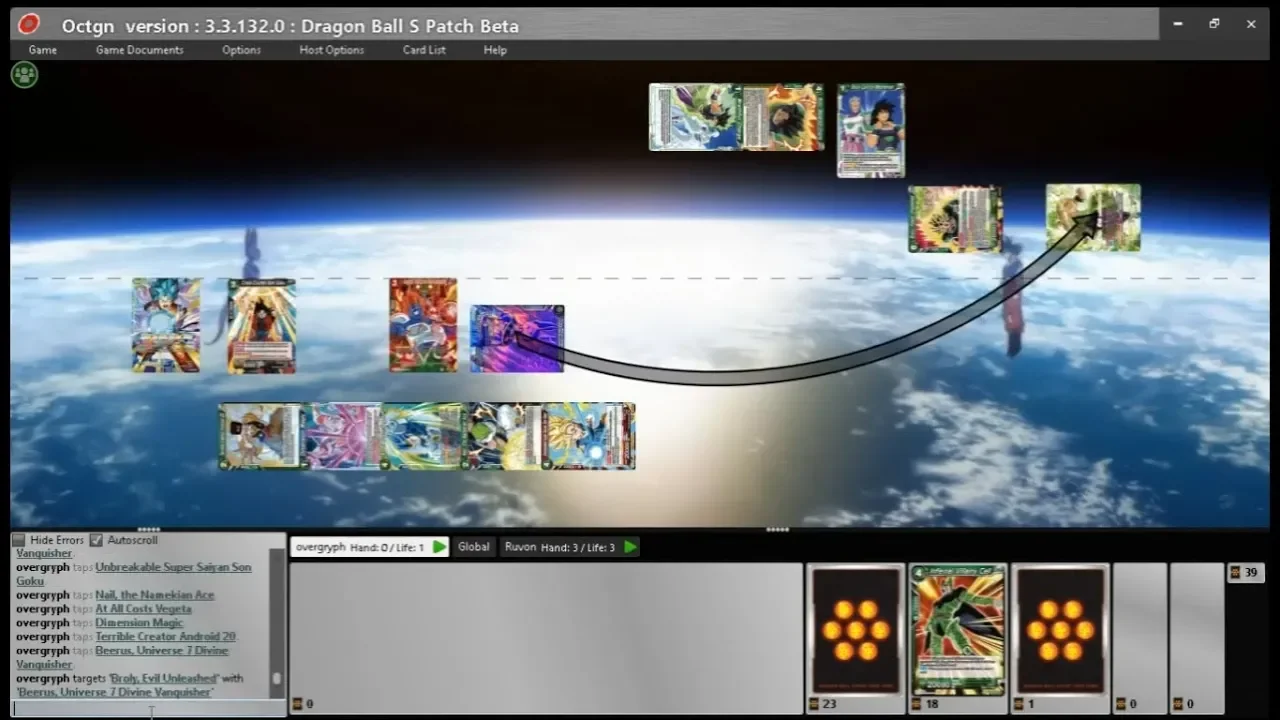Select the orange Goku card beside the leader
The width and height of the screenshot is (1280, 720).
(261, 326)
